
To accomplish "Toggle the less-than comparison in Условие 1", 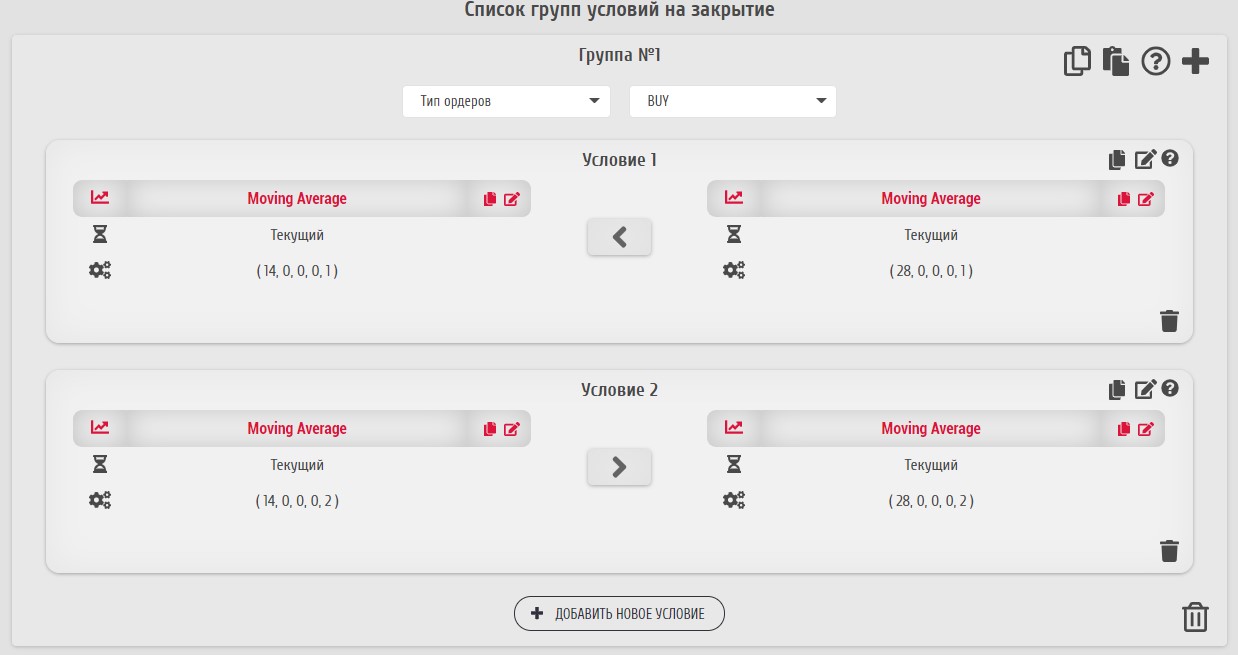I will pyautogui.click(x=619, y=237).
